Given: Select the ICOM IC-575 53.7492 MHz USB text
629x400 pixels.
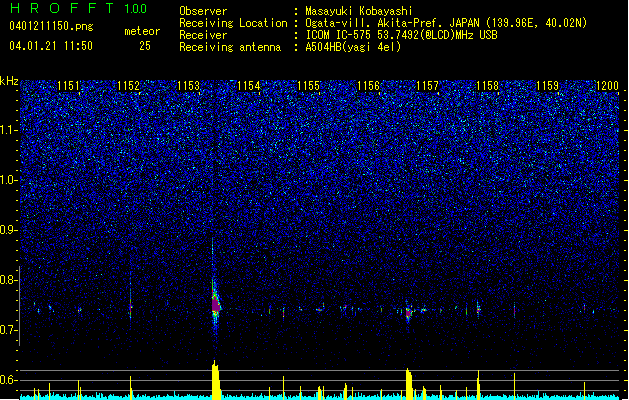Looking at the screenshot, I should (x=401, y=35).
